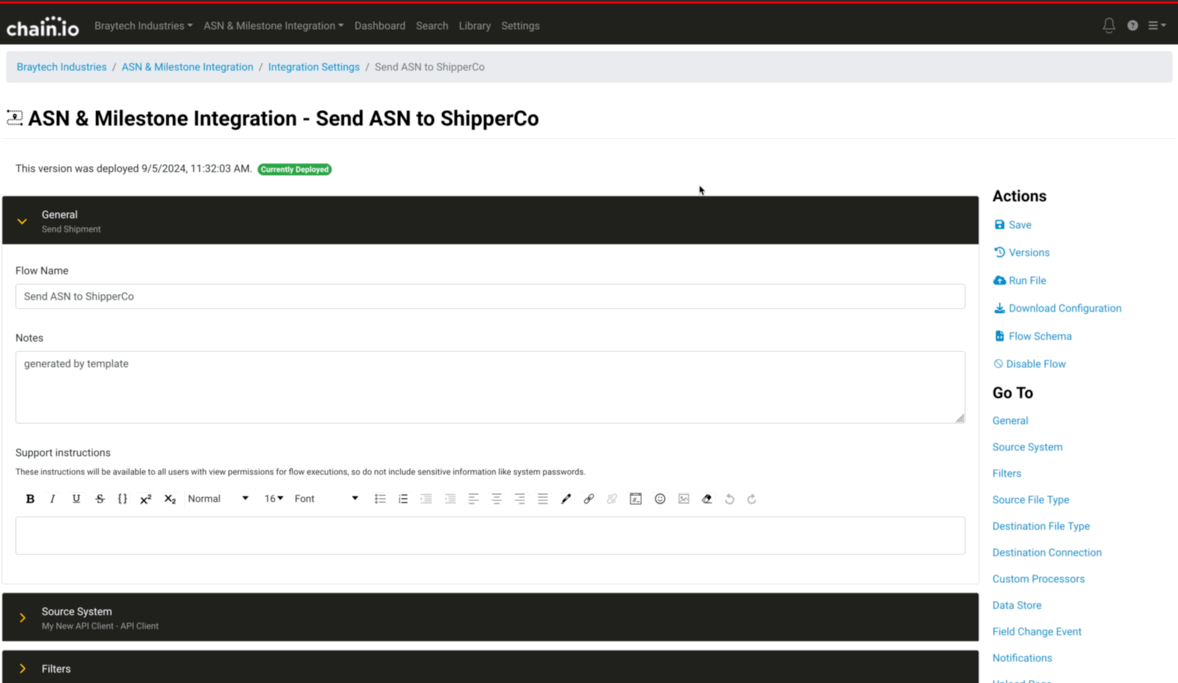1178x683 pixels.
Task: Go to Source System link in sidebar
Action: pyautogui.click(x=1027, y=447)
